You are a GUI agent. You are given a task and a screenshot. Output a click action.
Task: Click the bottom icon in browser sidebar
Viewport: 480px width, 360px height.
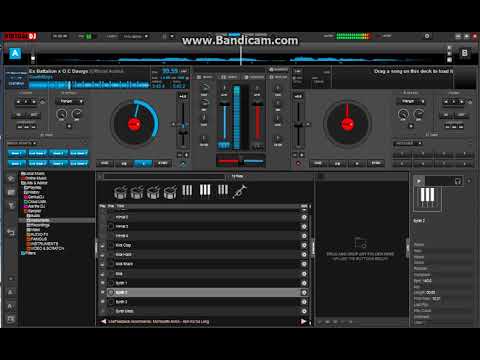pos(11,319)
